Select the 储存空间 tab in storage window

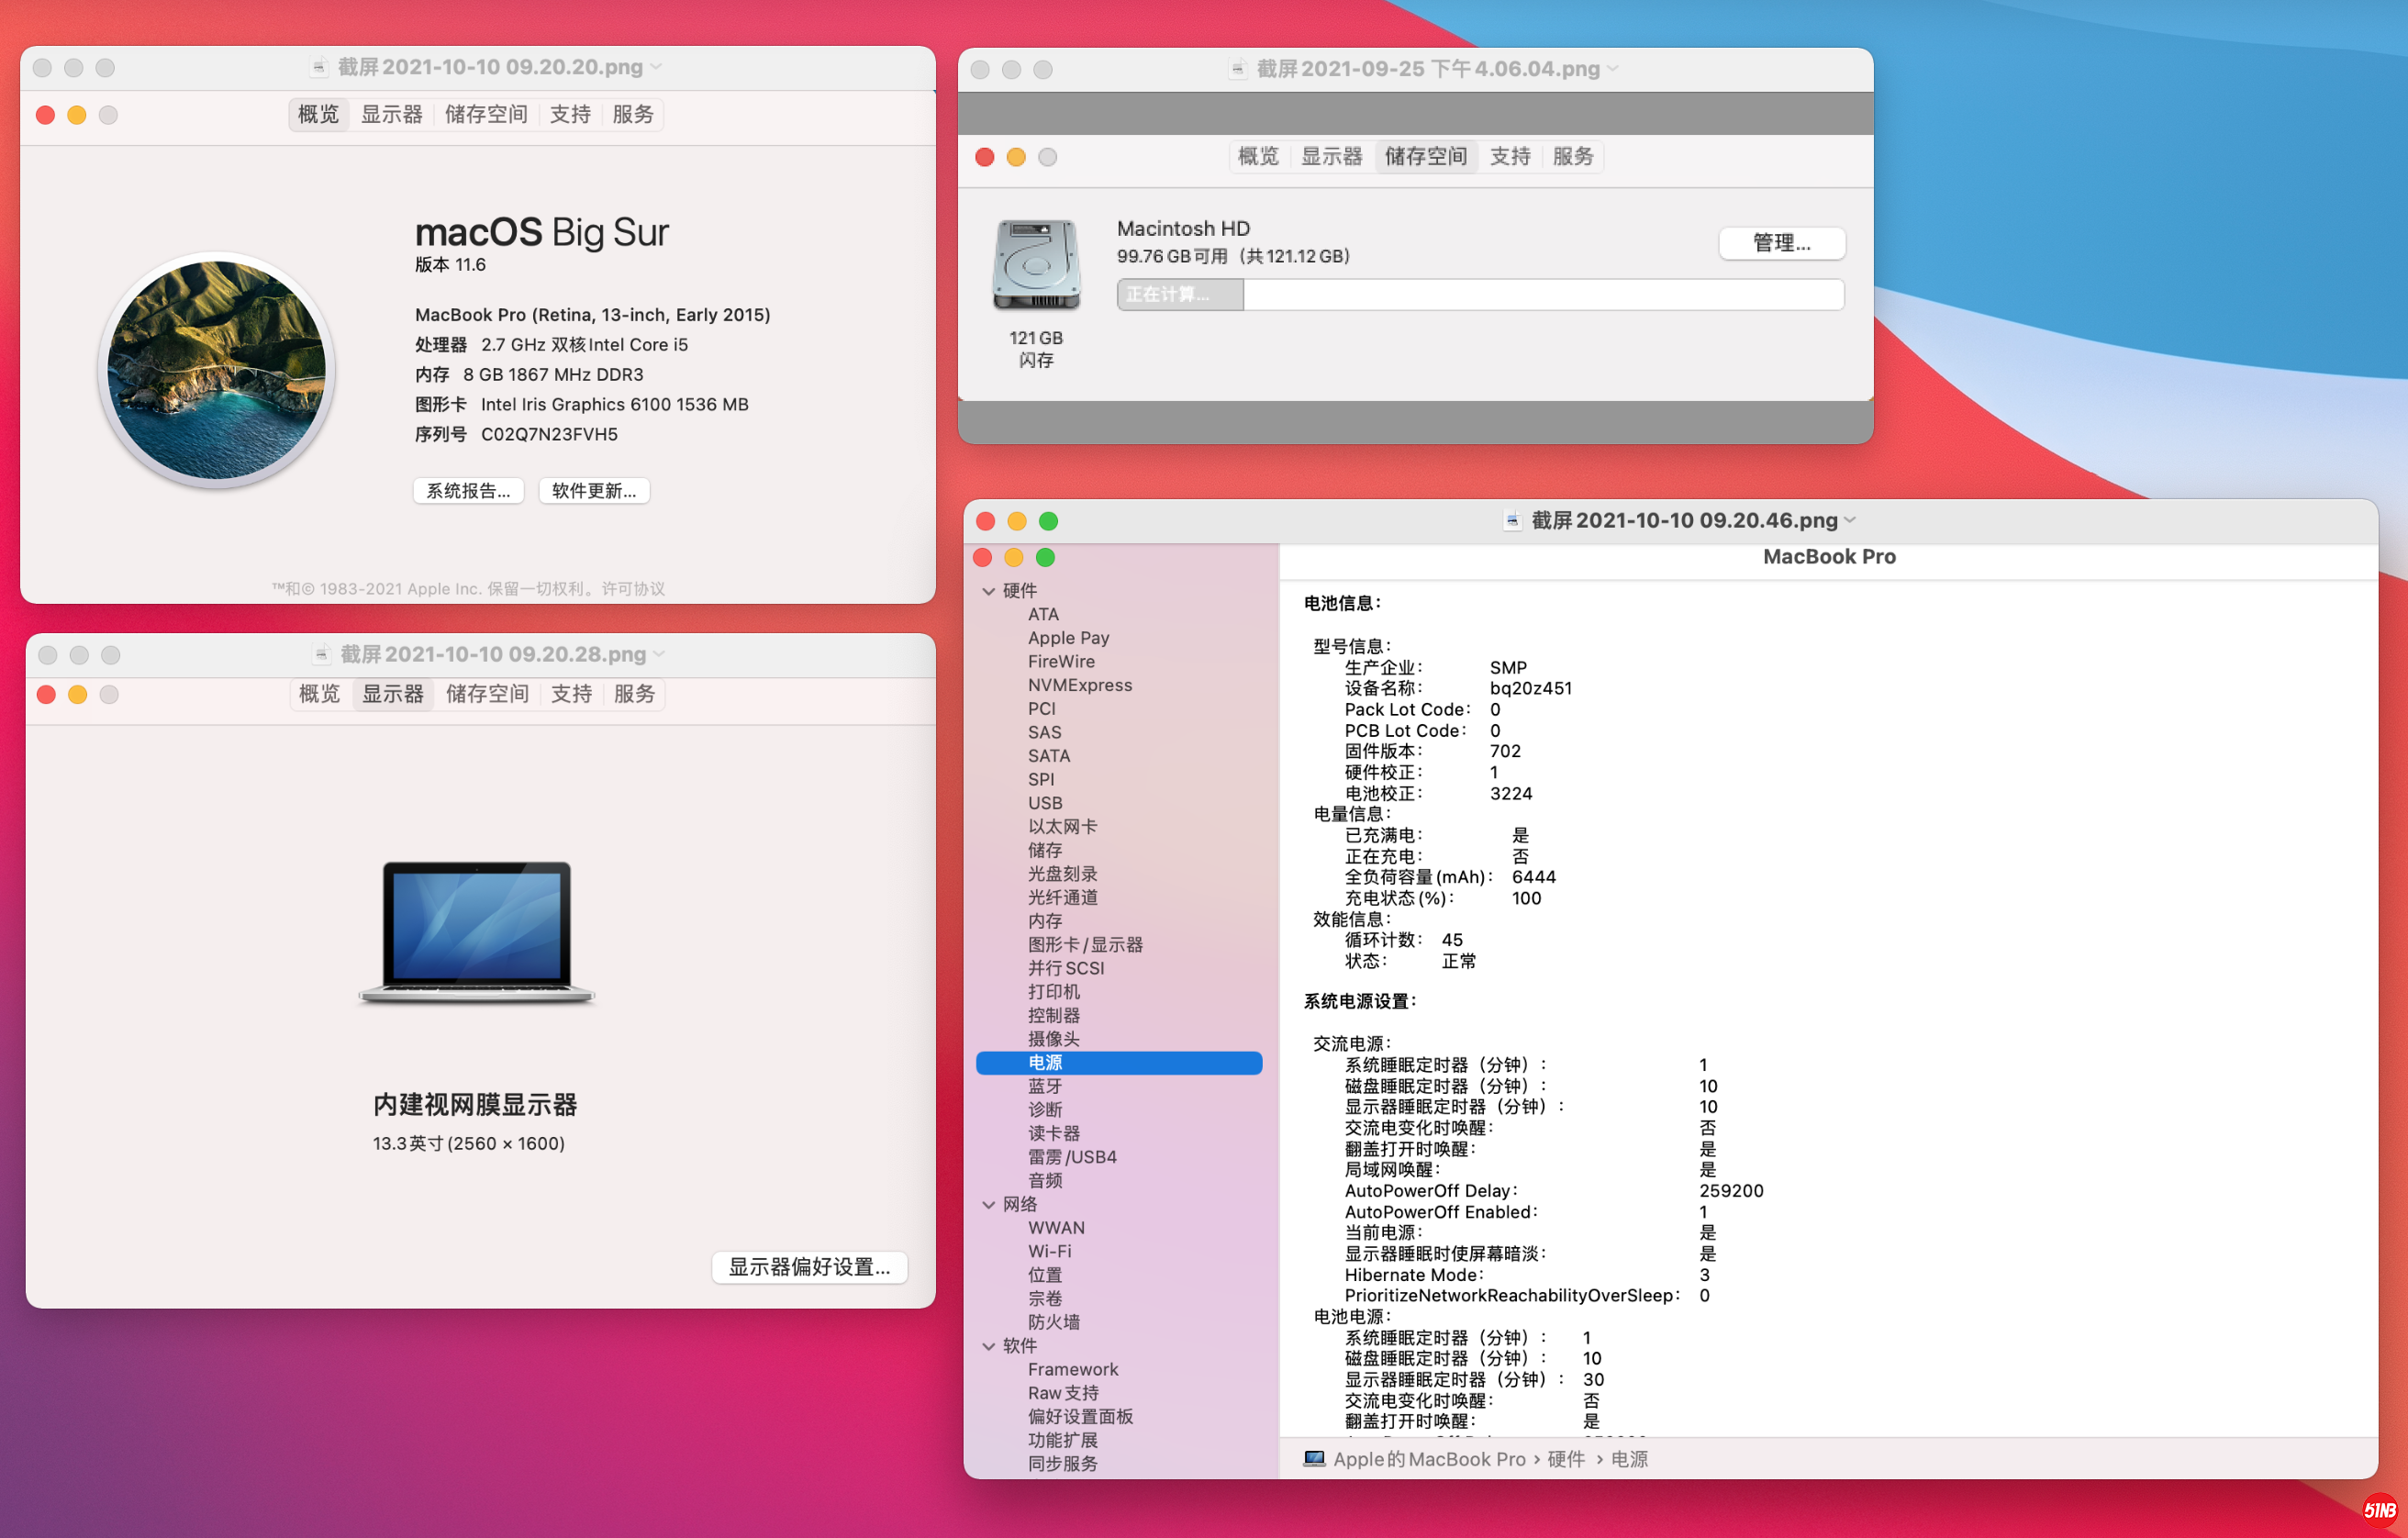click(x=1425, y=156)
